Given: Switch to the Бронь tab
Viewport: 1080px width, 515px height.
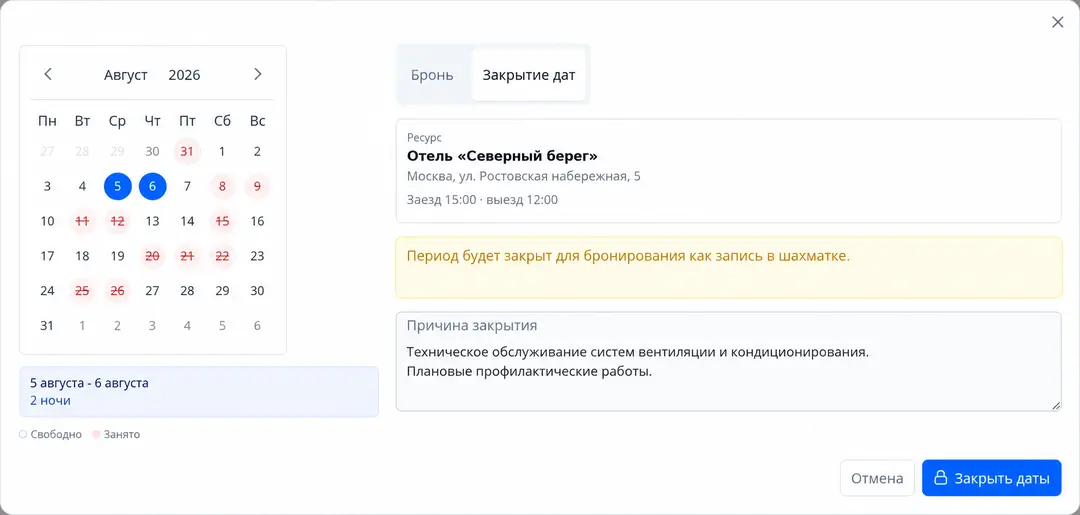Looking at the screenshot, I should [x=432, y=75].
